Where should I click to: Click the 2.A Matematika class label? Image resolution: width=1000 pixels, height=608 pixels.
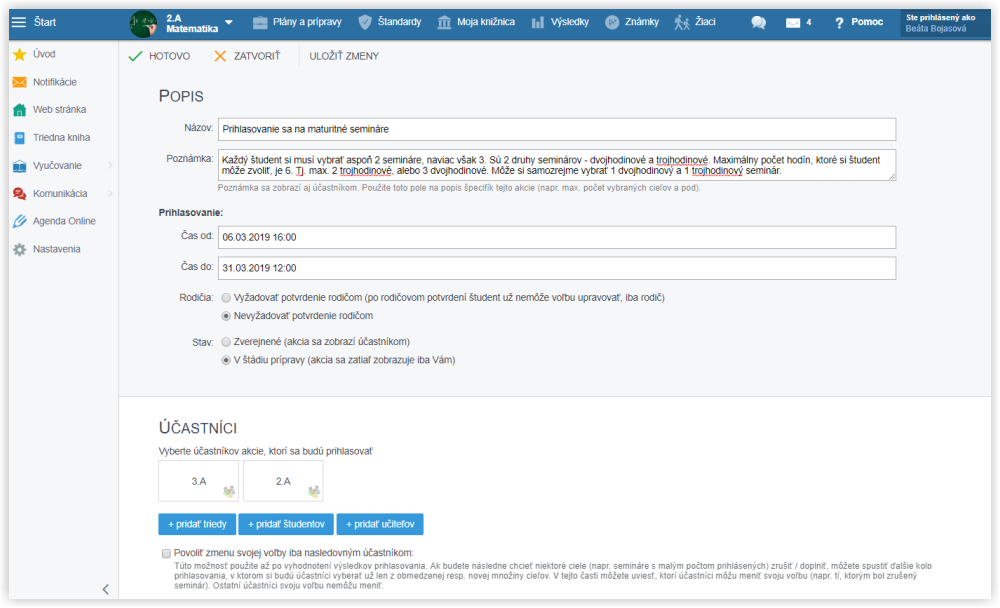tap(192, 24)
